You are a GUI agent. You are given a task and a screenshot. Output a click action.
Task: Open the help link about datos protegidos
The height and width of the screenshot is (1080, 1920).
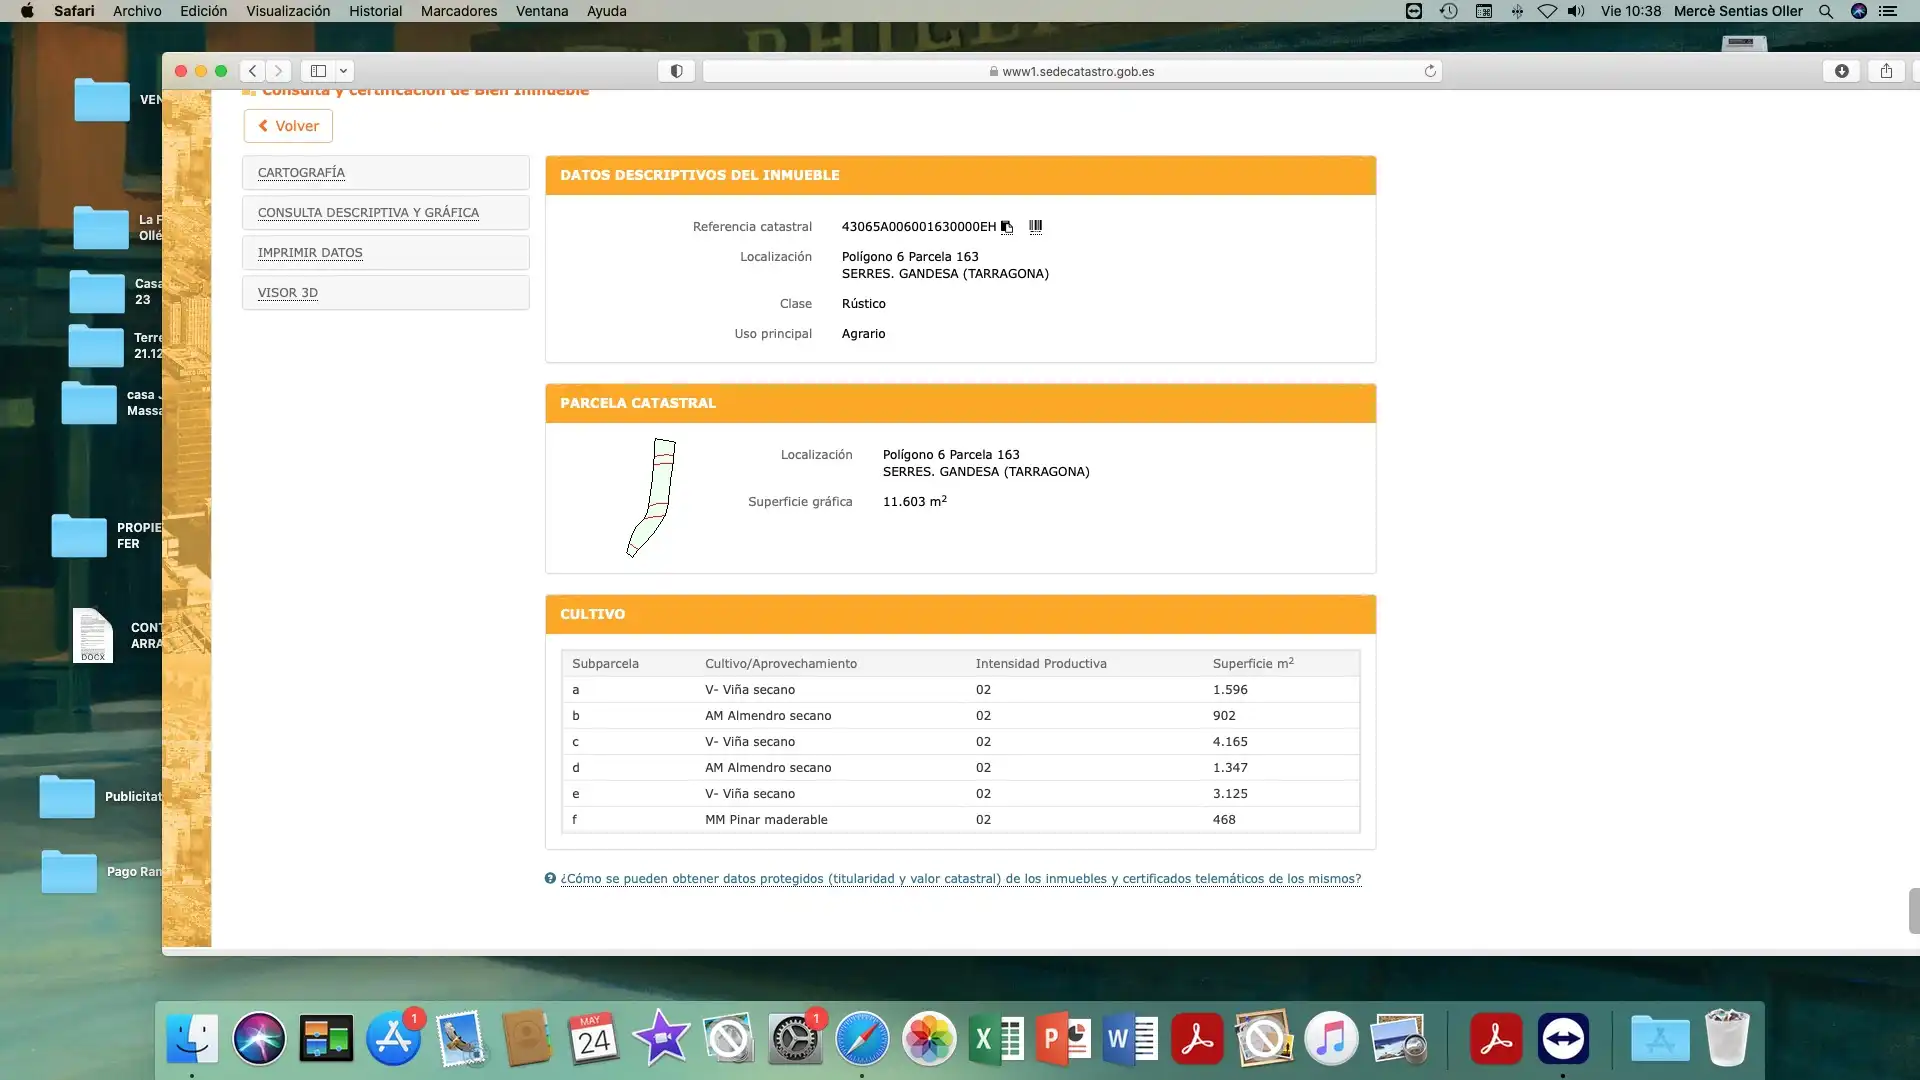(x=960, y=879)
